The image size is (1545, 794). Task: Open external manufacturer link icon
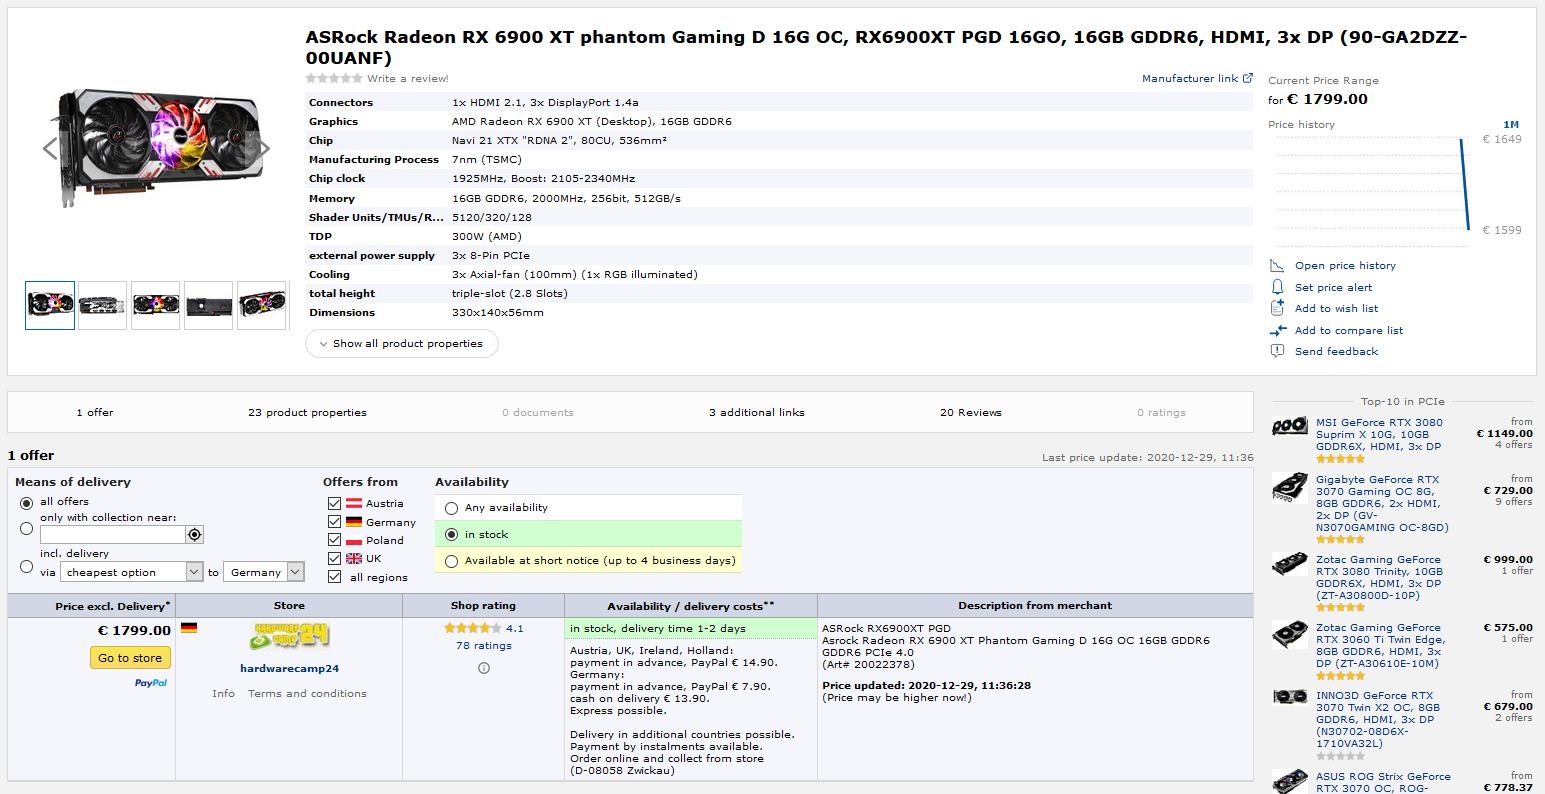click(x=1247, y=78)
